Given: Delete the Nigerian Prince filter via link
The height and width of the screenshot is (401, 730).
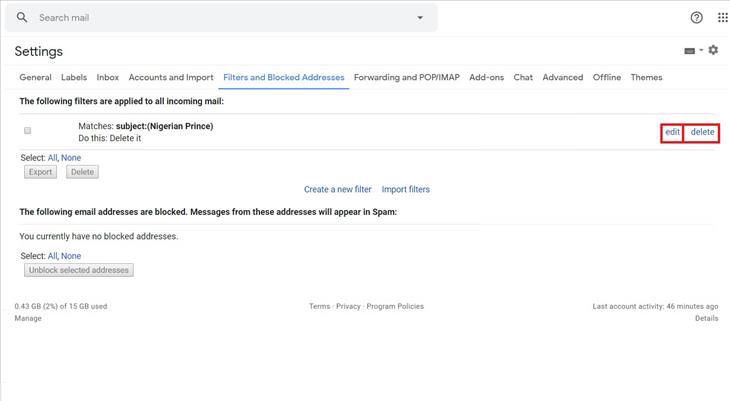Looking at the screenshot, I should (702, 132).
